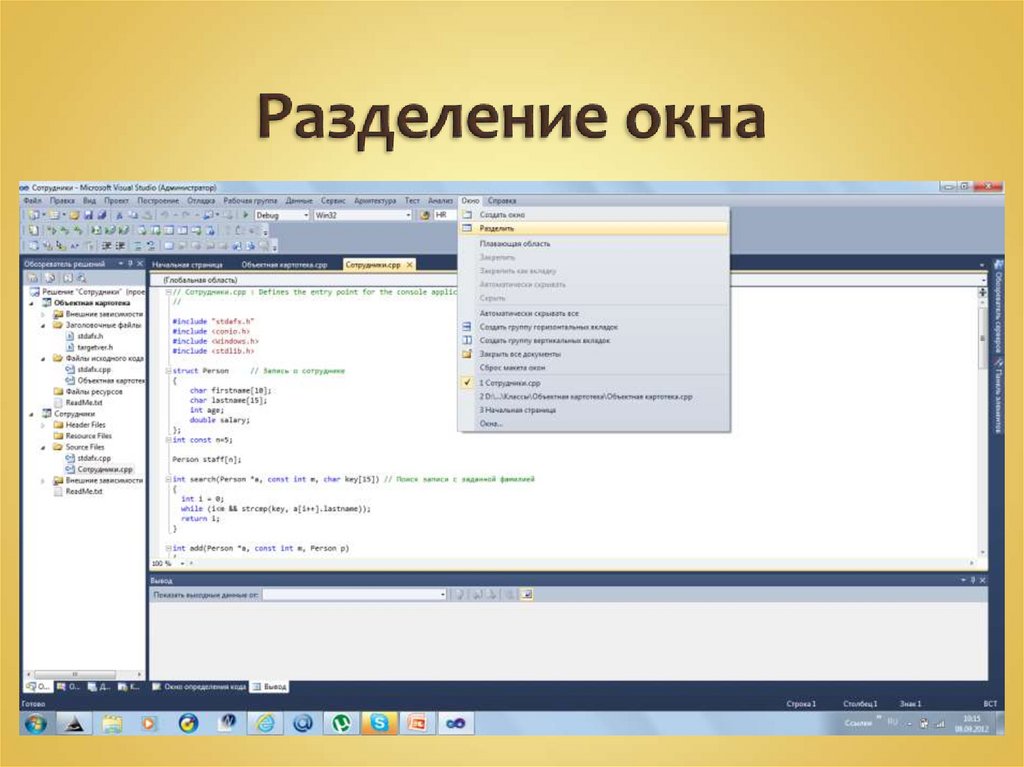Viewport: 1024px width, 767px height.
Task: Collapse 'Заголовочные файлы' folder in tree
Action: click(44, 325)
